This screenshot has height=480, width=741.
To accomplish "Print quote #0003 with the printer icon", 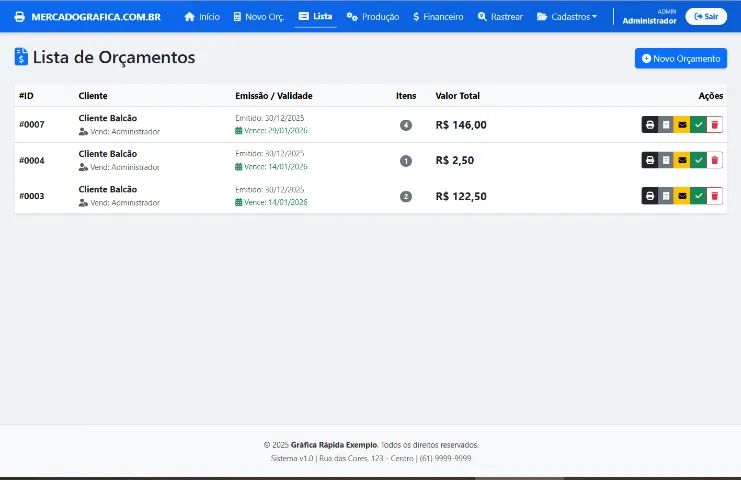I will 650,196.
